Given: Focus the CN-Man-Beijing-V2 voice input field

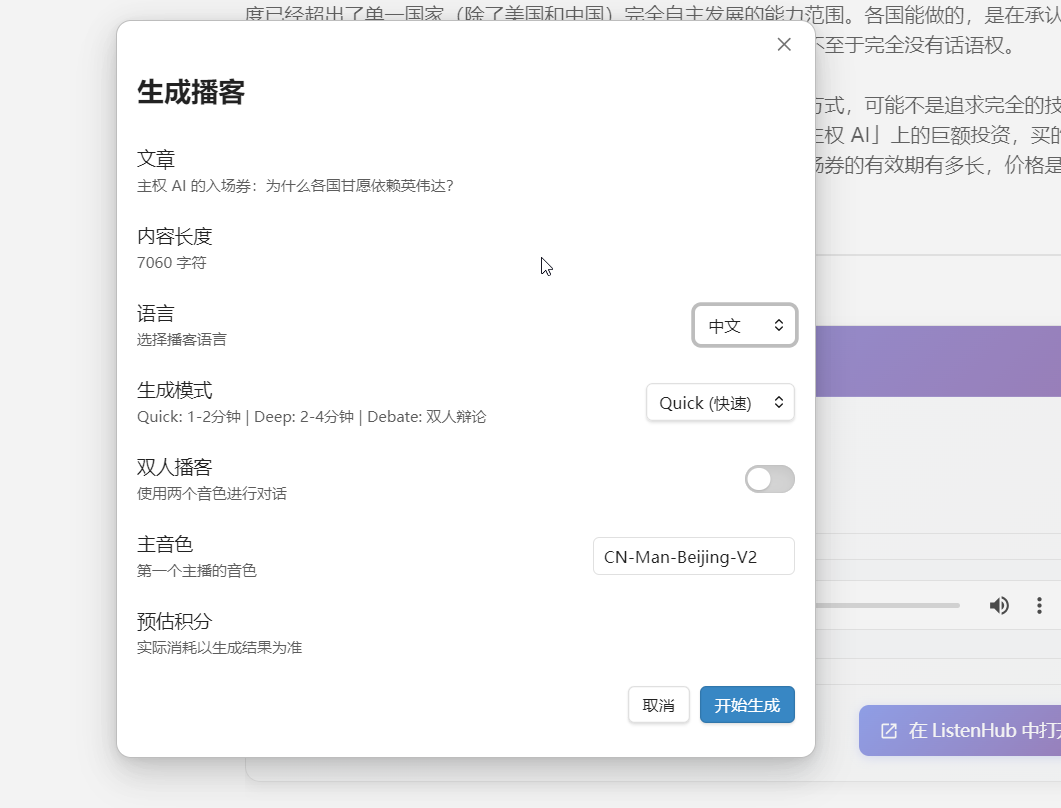Looking at the screenshot, I should click(693, 557).
